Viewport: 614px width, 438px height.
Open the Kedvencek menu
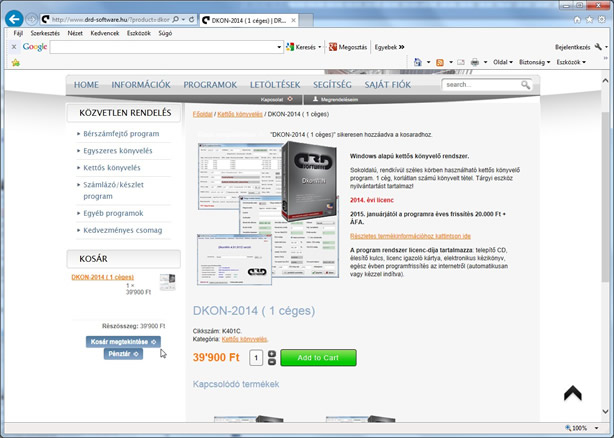[x=105, y=33]
